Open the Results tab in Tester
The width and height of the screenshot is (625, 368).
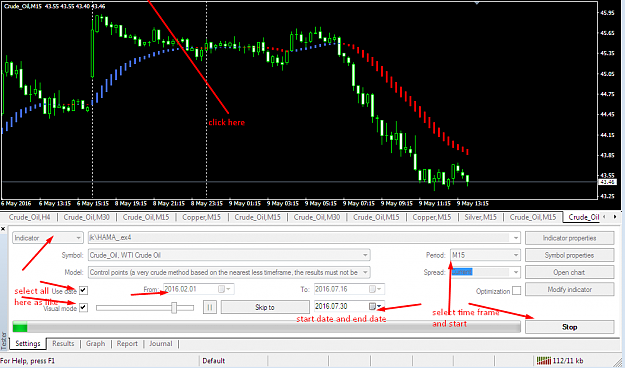pos(63,343)
